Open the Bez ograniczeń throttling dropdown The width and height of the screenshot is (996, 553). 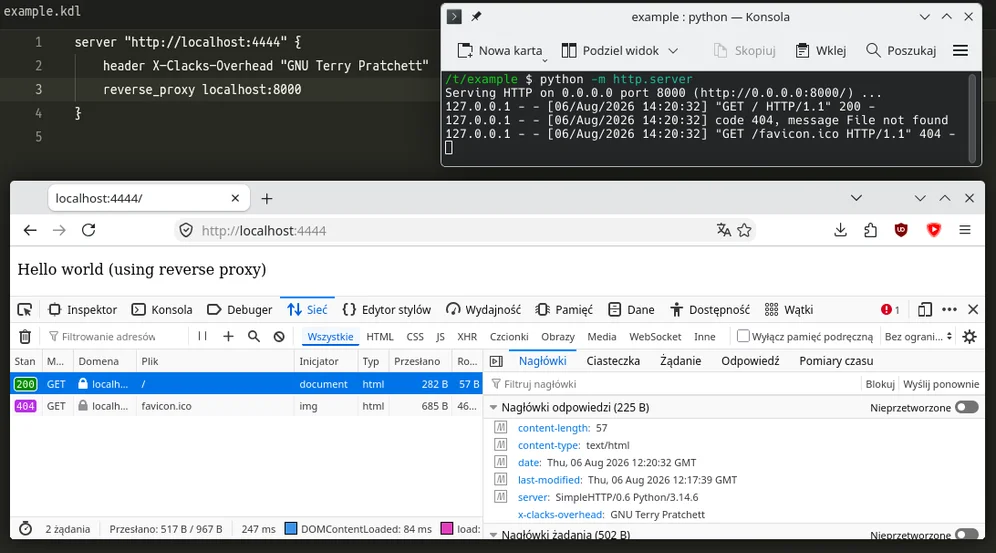tap(919, 336)
